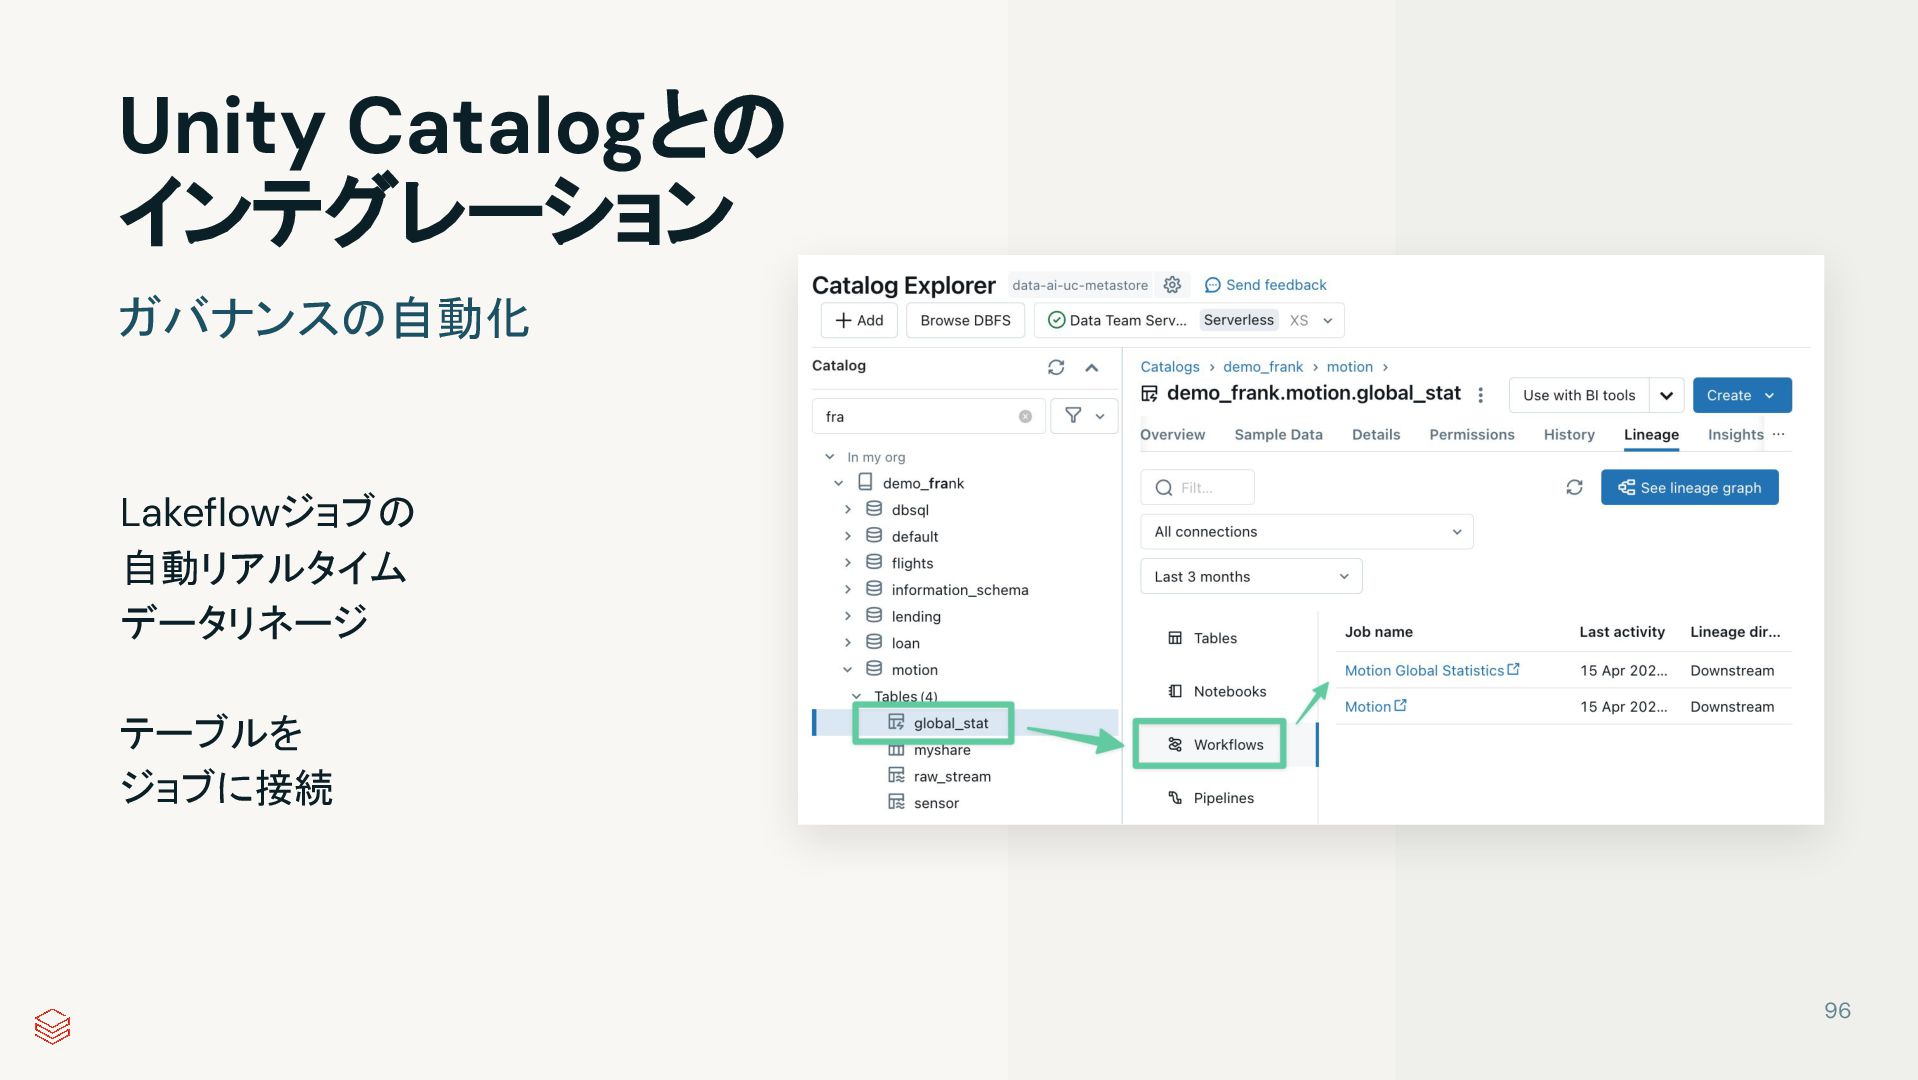Open the table kebab menu
This screenshot has height=1080, width=1918.
(1481, 395)
